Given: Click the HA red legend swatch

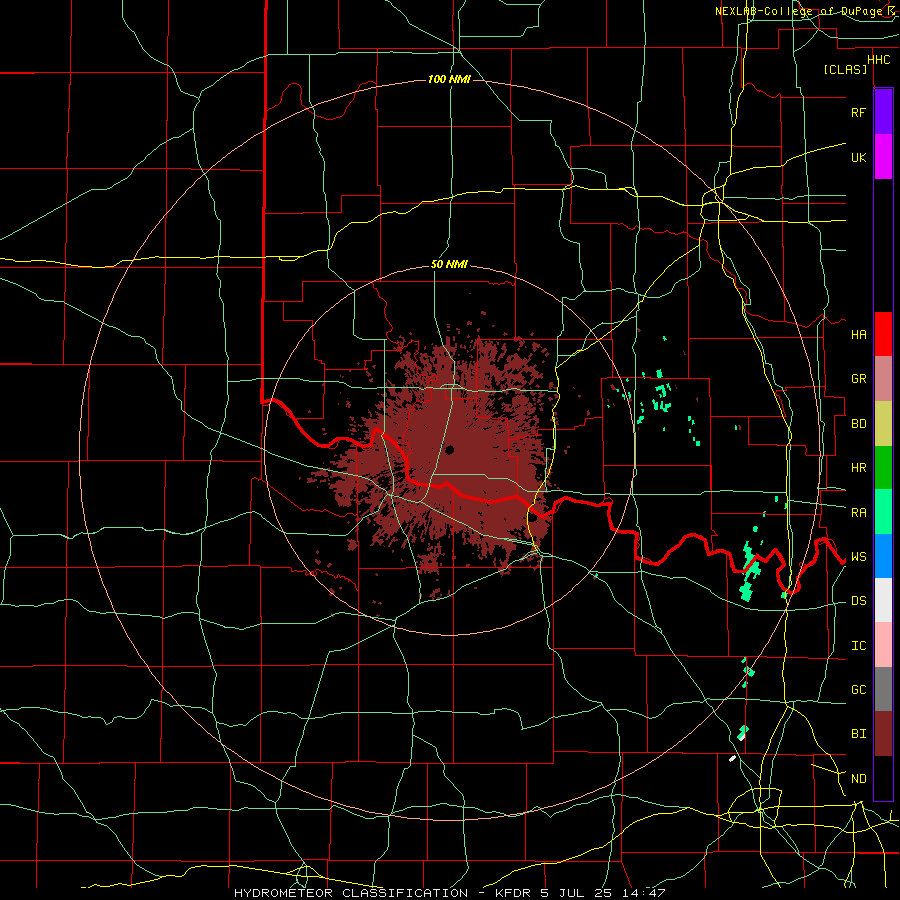Looking at the screenshot, I should click(x=883, y=334).
